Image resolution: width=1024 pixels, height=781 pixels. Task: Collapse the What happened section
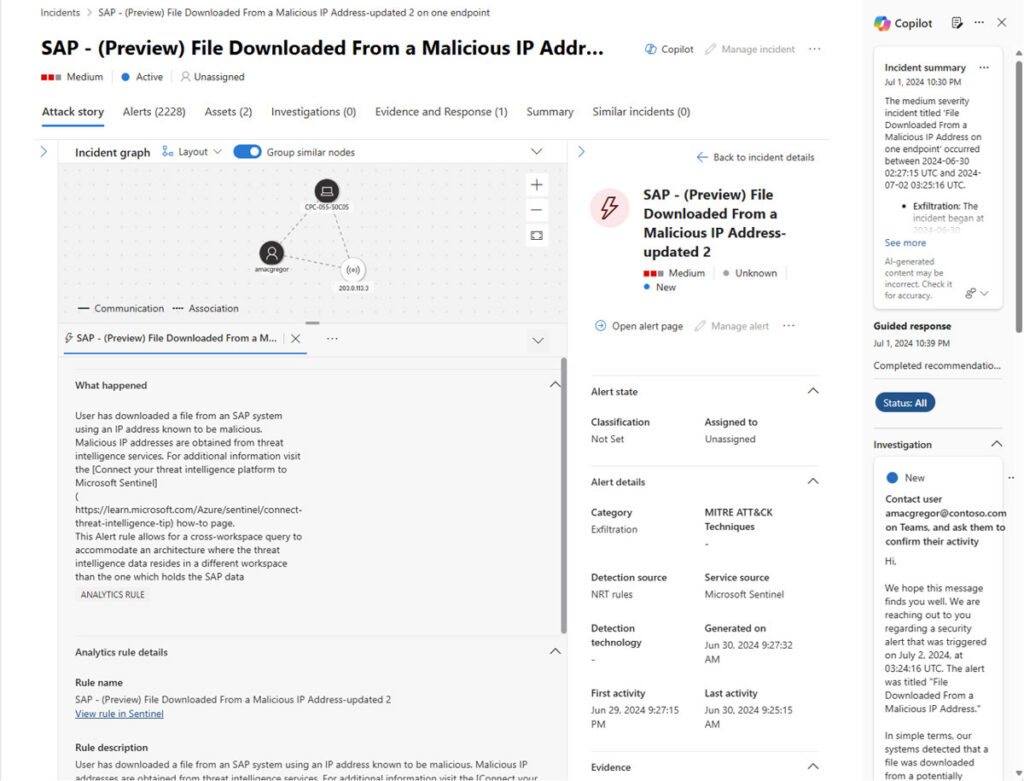(555, 385)
